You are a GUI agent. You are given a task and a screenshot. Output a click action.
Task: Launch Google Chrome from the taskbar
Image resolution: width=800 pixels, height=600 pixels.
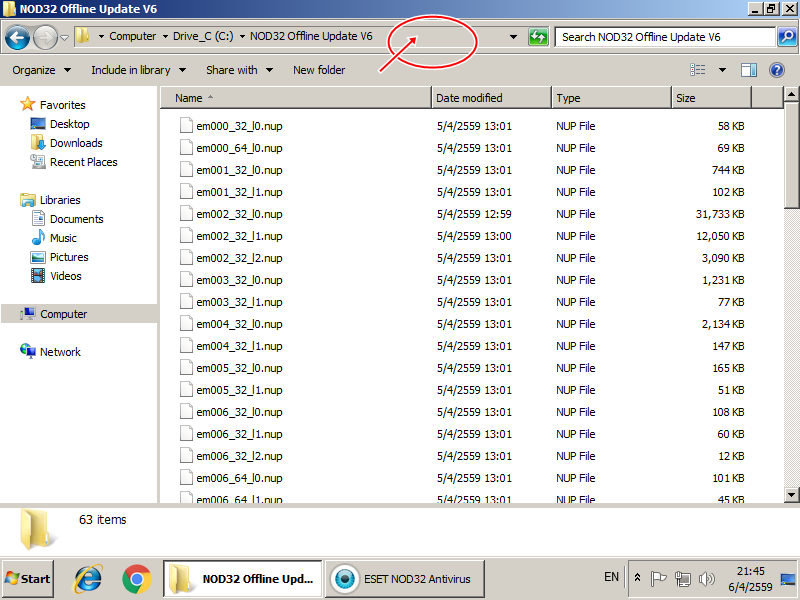[136, 579]
